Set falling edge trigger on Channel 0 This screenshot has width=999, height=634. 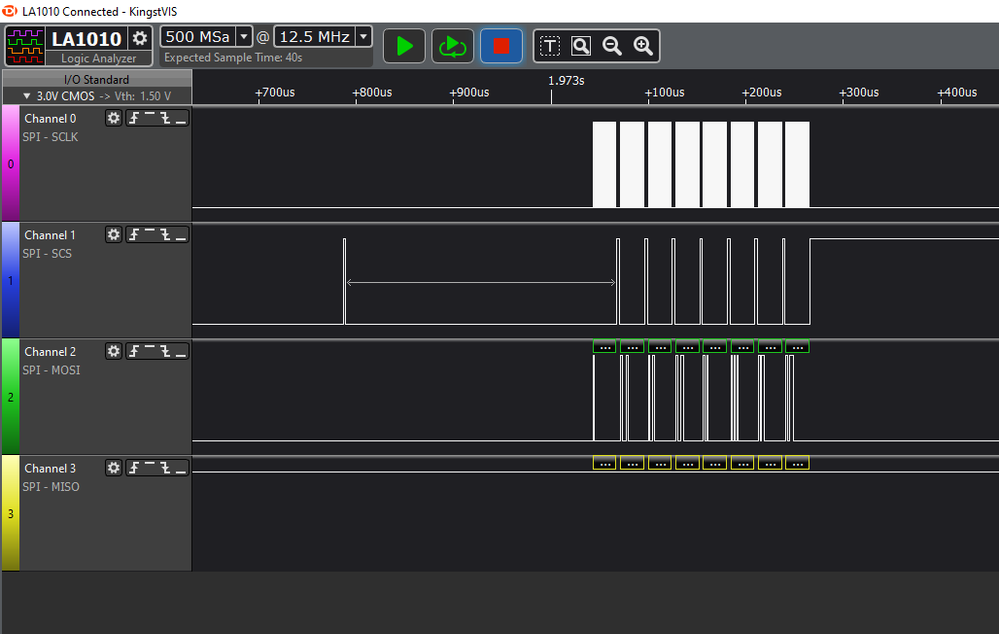click(166, 118)
